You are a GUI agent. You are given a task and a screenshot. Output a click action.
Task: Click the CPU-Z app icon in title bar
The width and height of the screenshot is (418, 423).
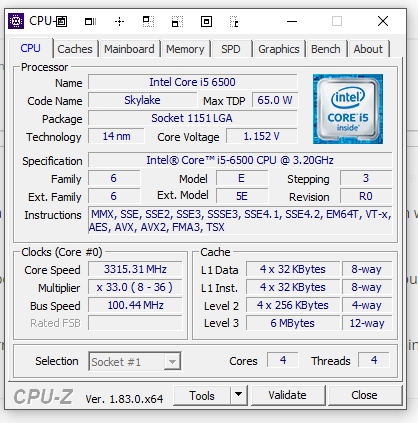pyautogui.click(x=16, y=21)
